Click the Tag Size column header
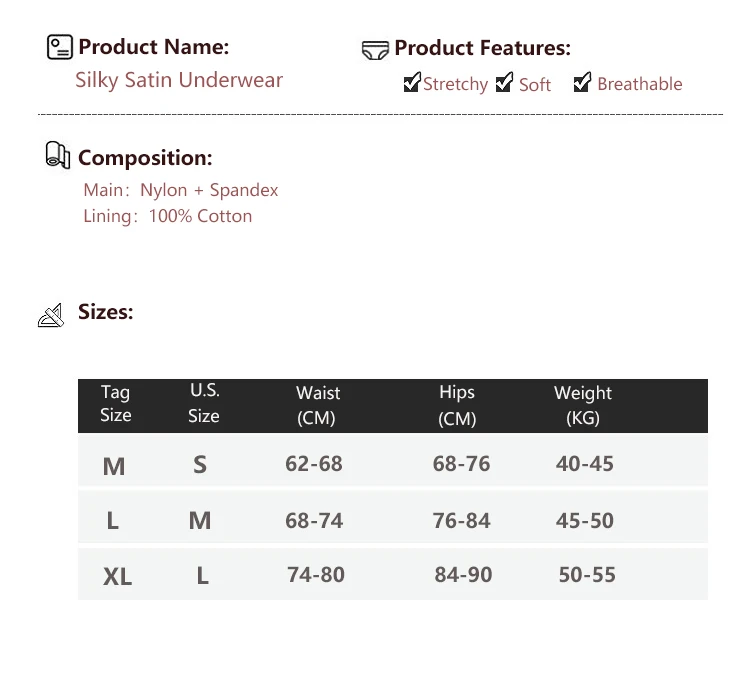 115,404
